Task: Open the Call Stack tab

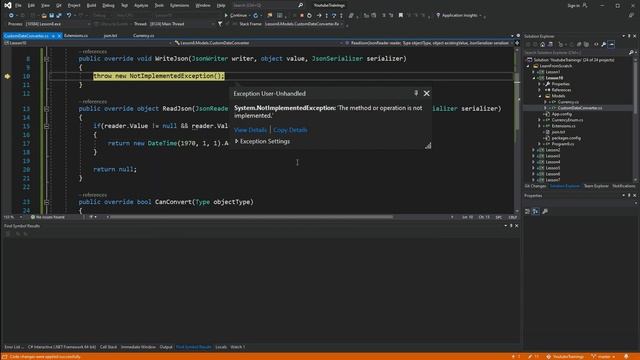Action: tap(108, 347)
